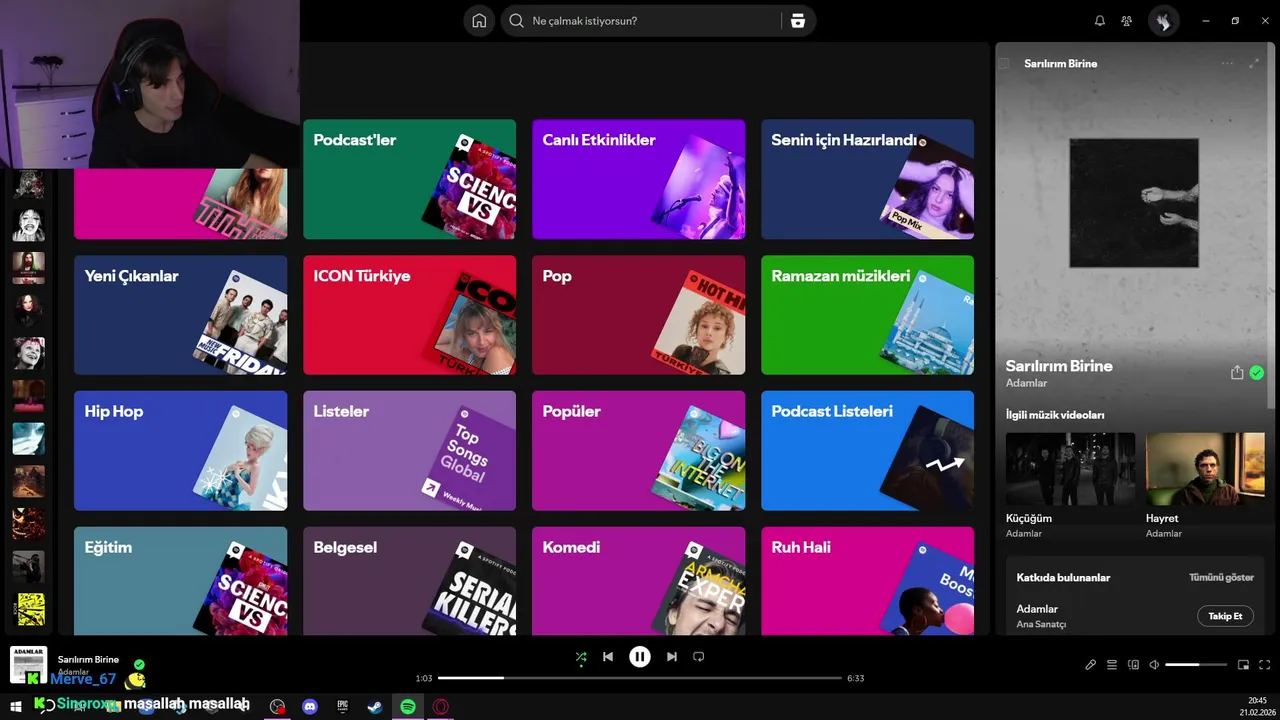Adjust the volume slider
The image size is (1280, 720).
point(1196,665)
